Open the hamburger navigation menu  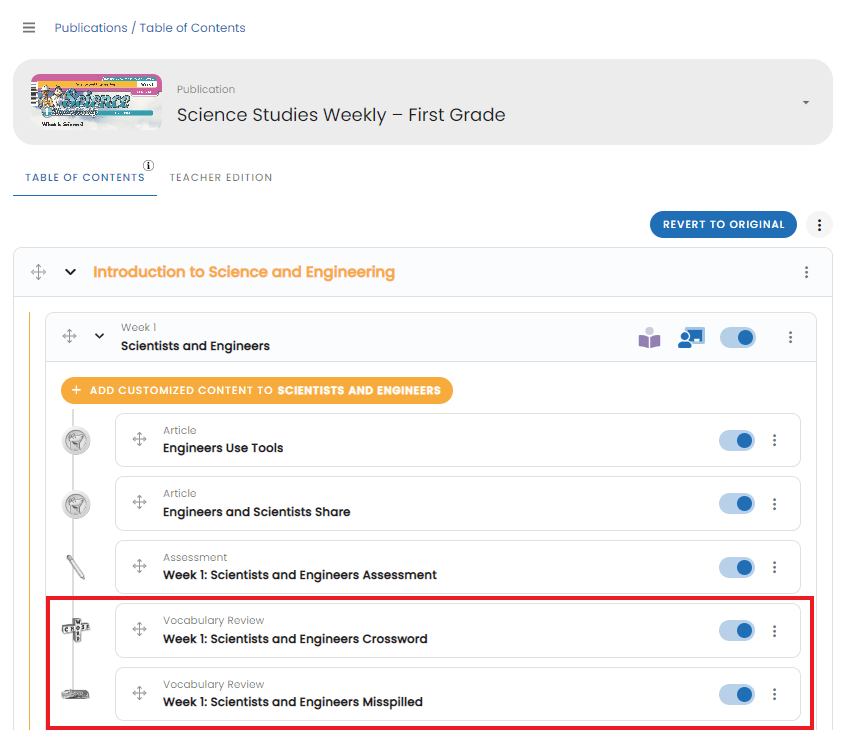(x=29, y=28)
